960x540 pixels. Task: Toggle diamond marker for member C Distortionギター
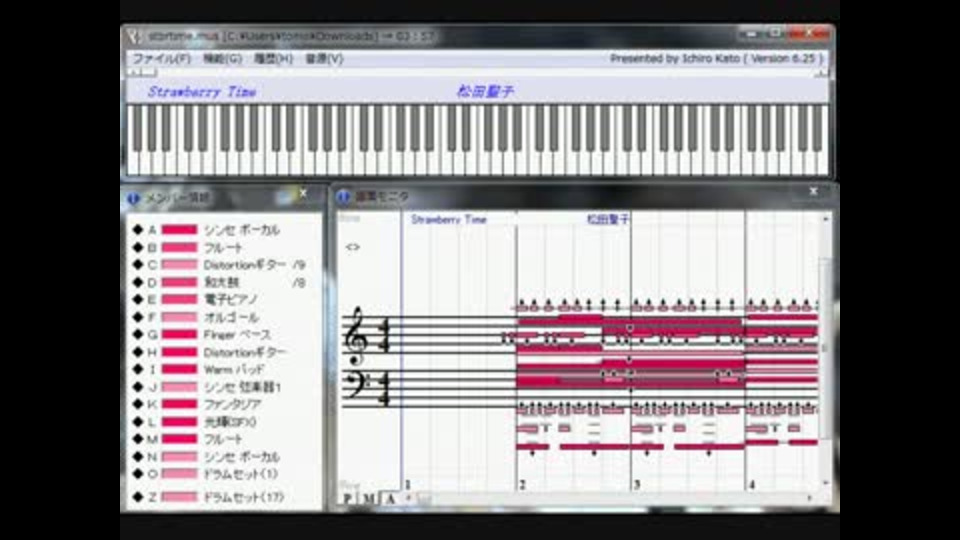tap(138, 264)
